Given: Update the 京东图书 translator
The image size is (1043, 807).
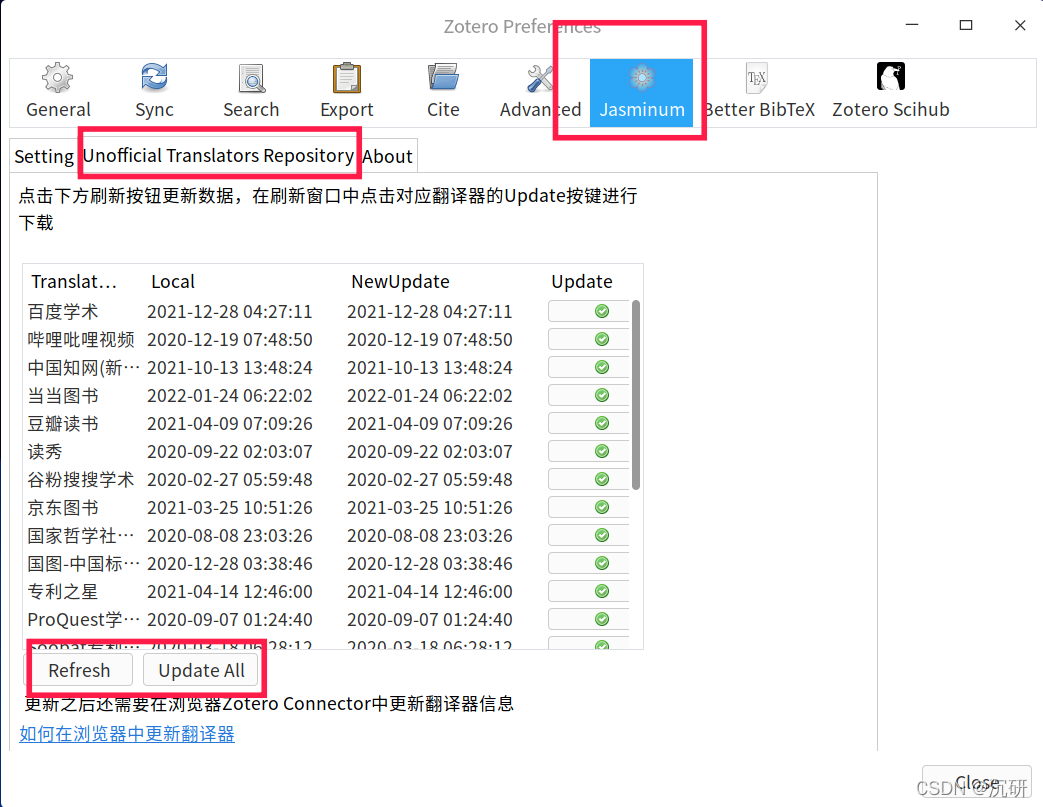Looking at the screenshot, I should [588, 507].
